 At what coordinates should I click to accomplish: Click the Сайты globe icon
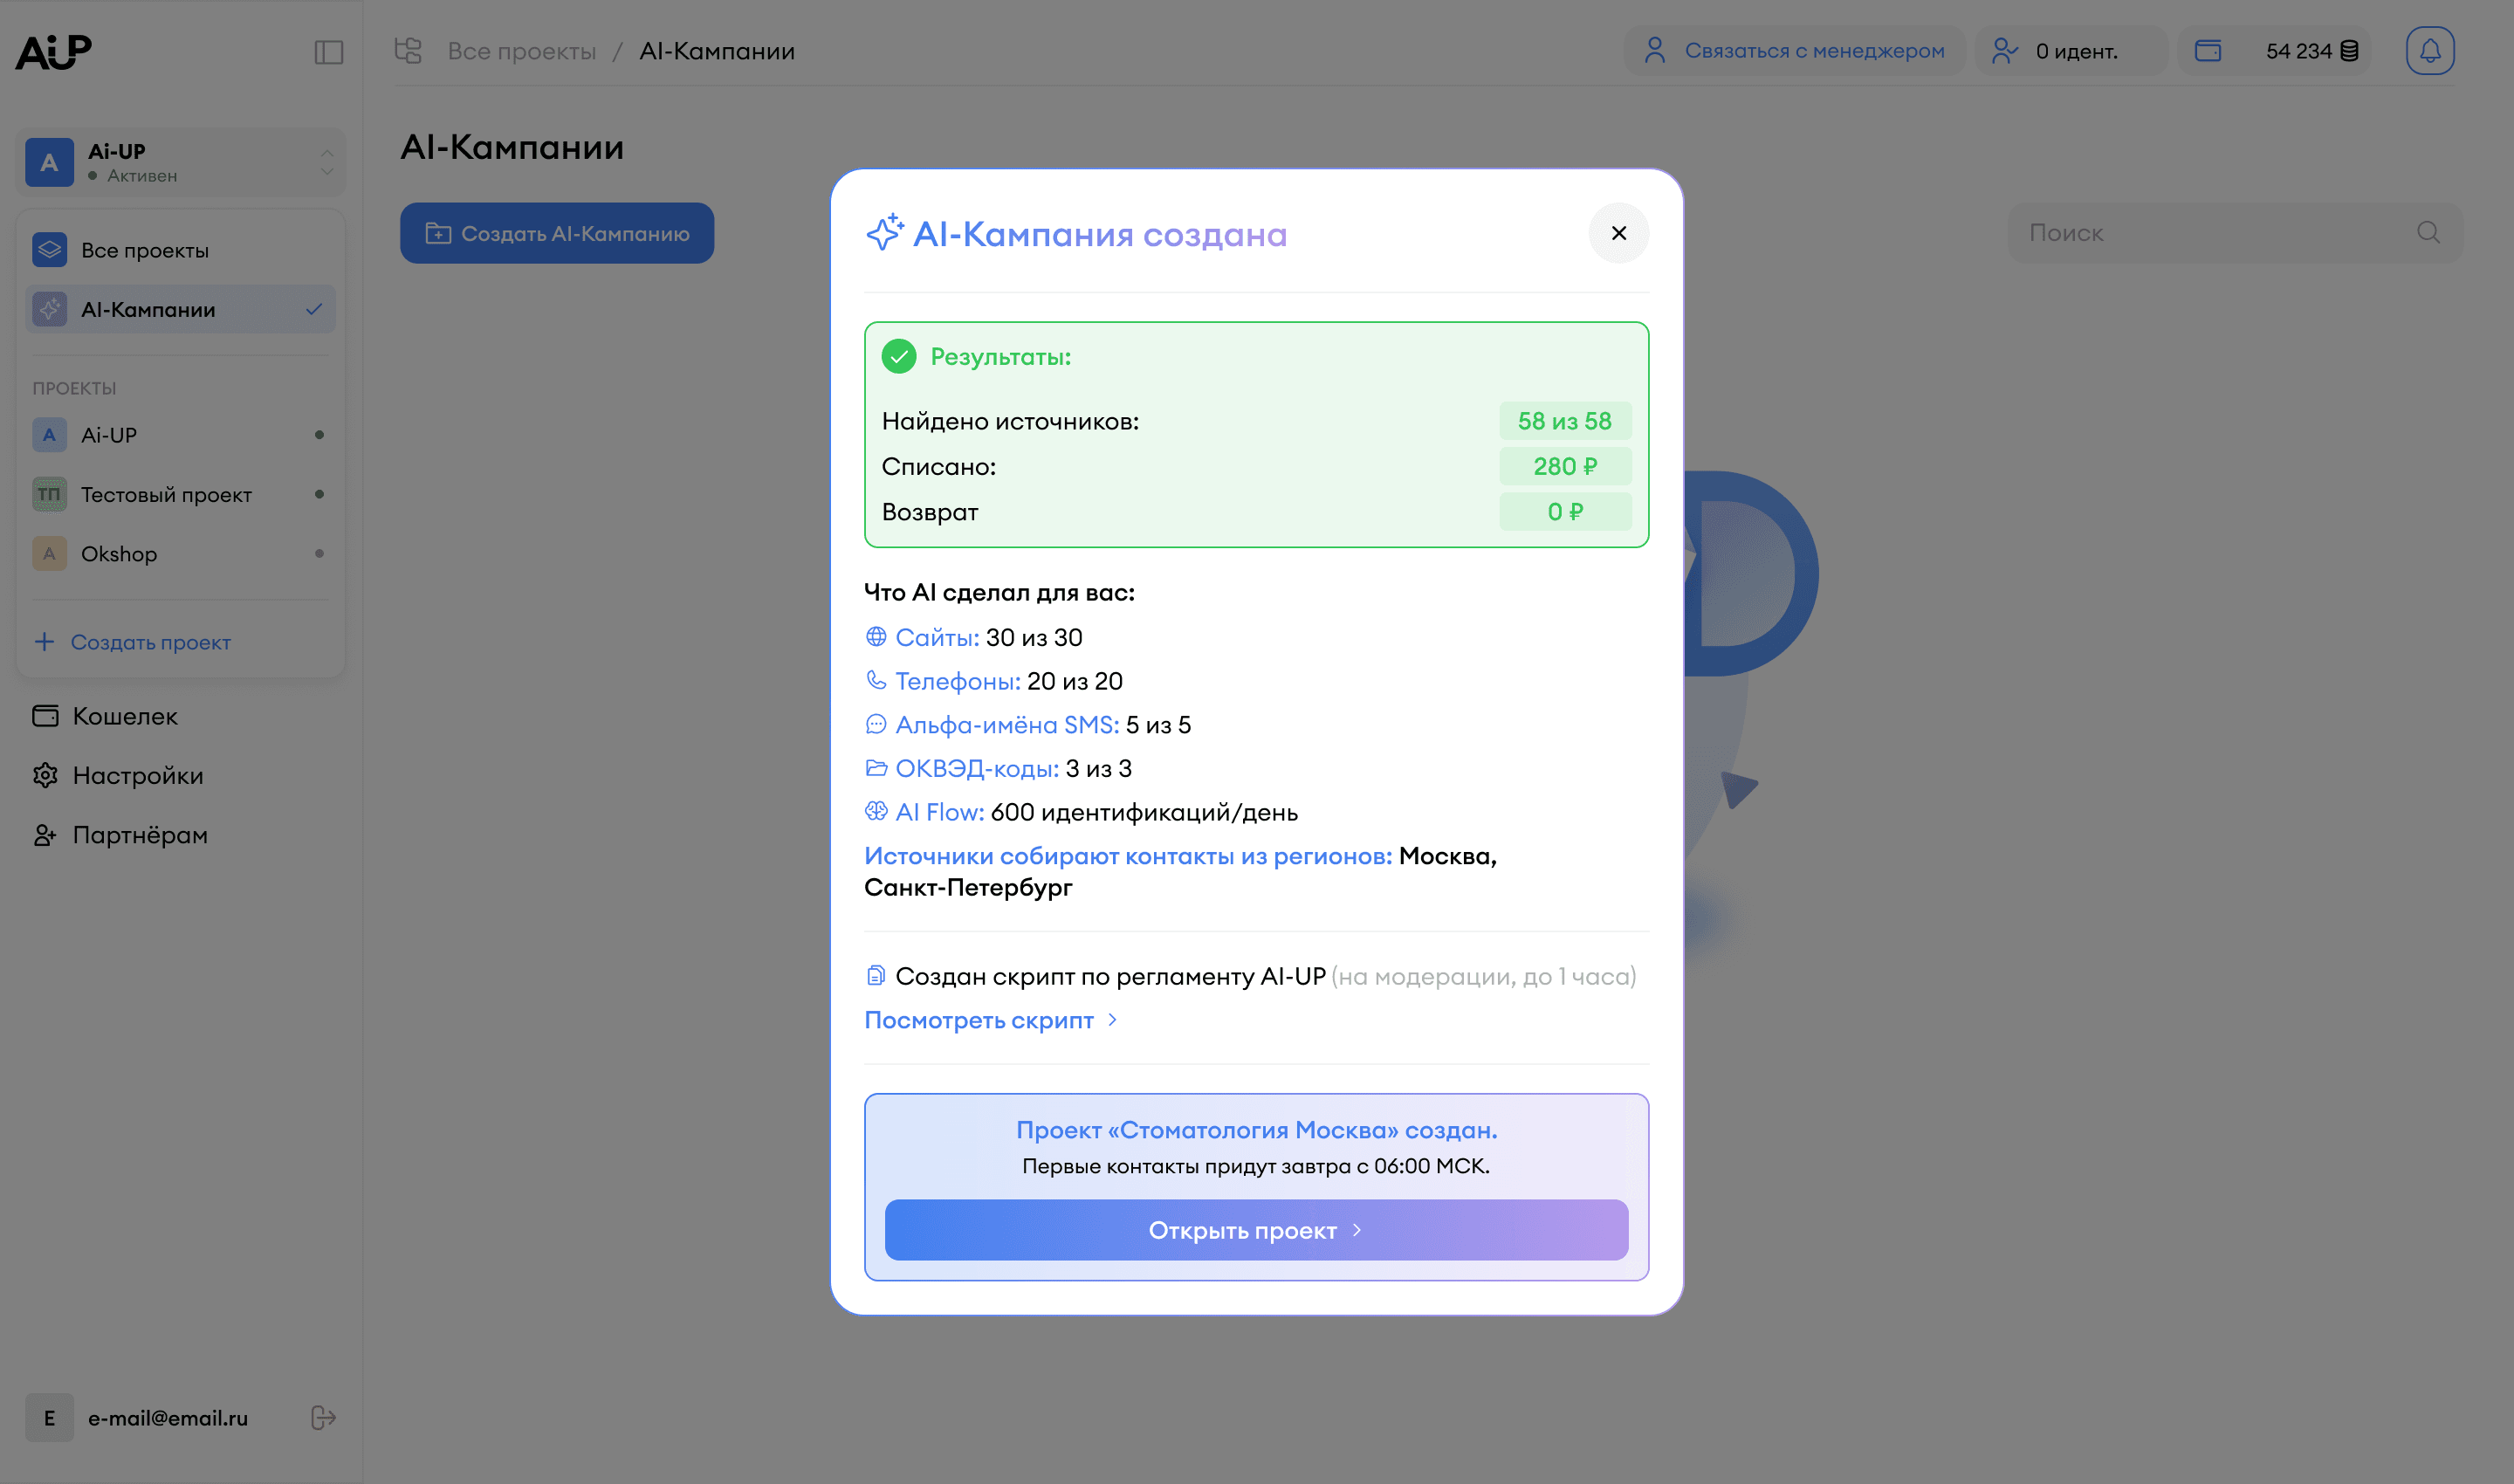876,637
